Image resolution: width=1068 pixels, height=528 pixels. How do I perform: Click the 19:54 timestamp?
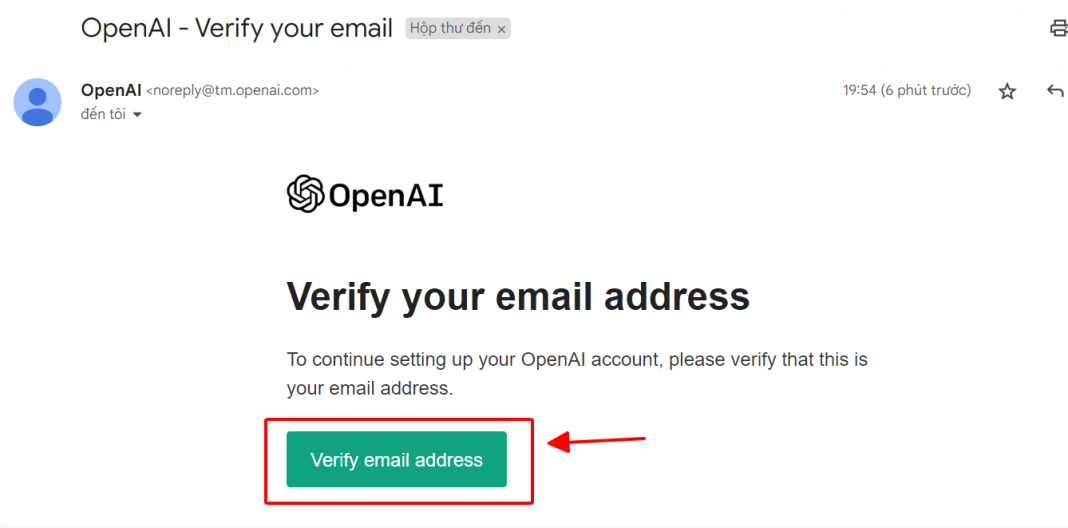click(x=859, y=90)
